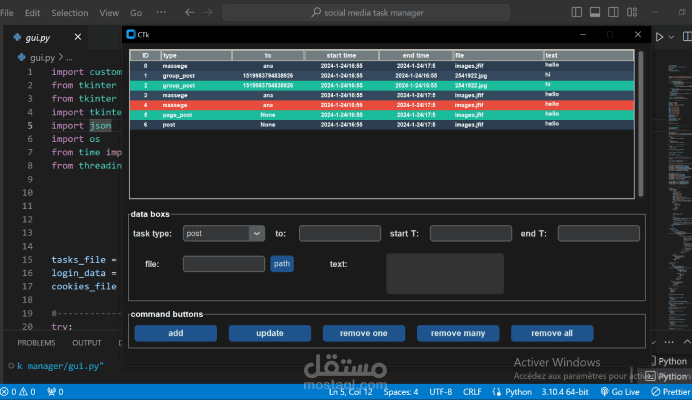692x400 pixels.
Task: Select the red row with ID 4
Action: pos(382,105)
